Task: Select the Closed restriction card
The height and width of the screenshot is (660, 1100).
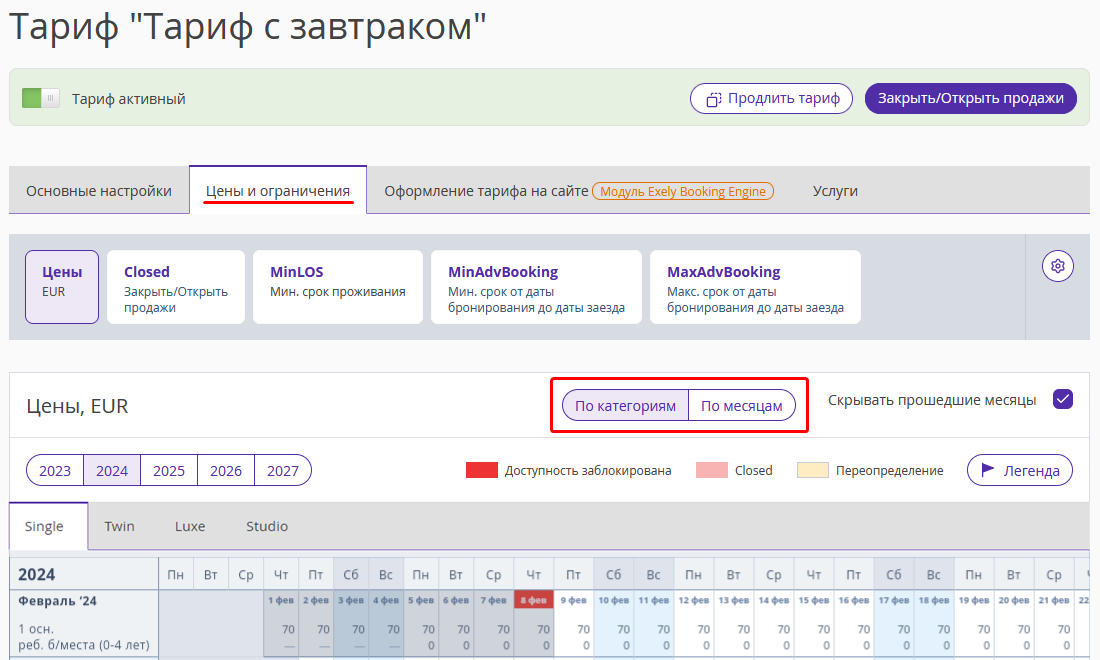Action: (x=175, y=287)
